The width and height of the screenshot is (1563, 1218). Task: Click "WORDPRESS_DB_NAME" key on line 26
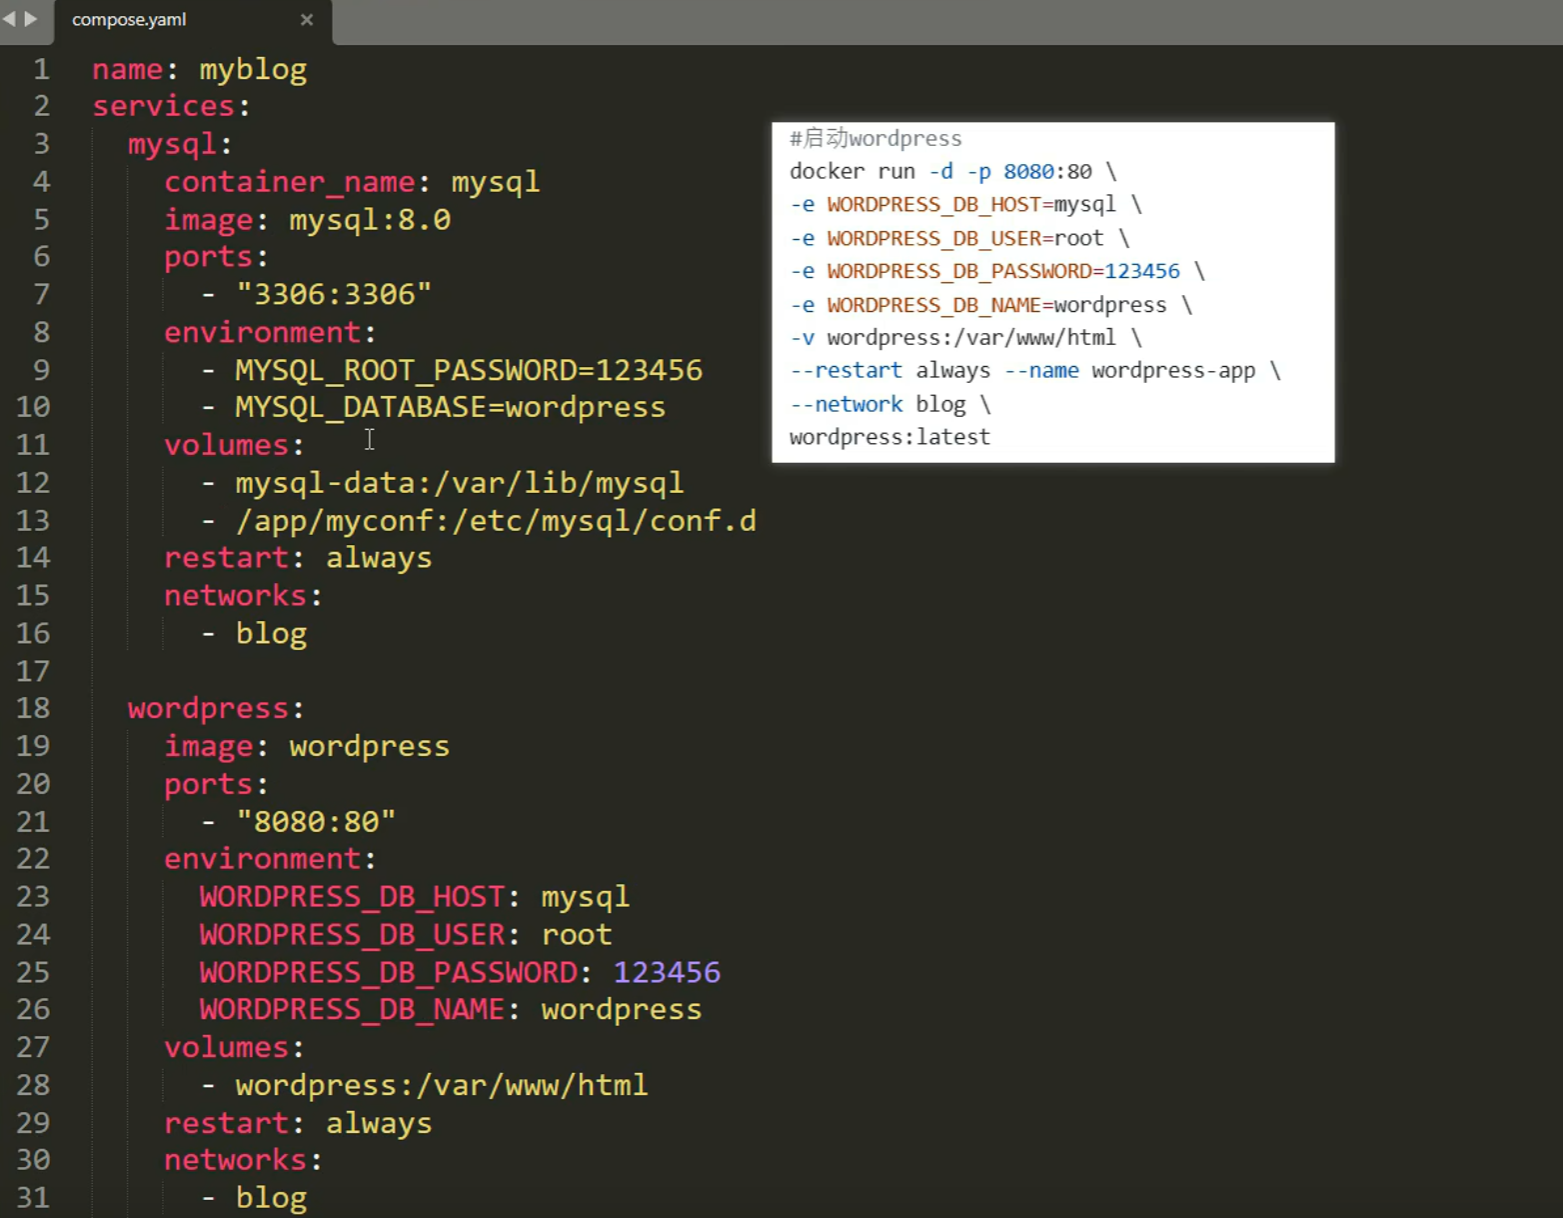point(352,1010)
